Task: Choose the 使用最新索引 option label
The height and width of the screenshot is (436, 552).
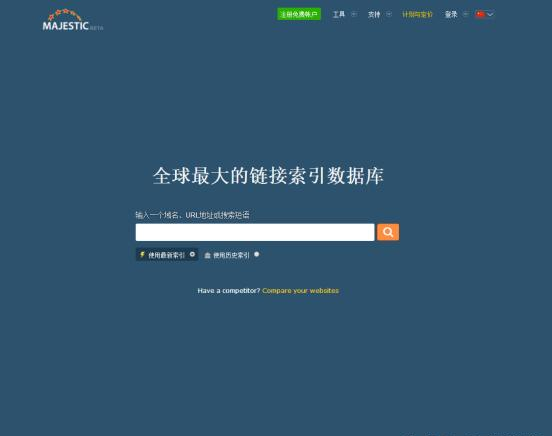Action: (166, 255)
